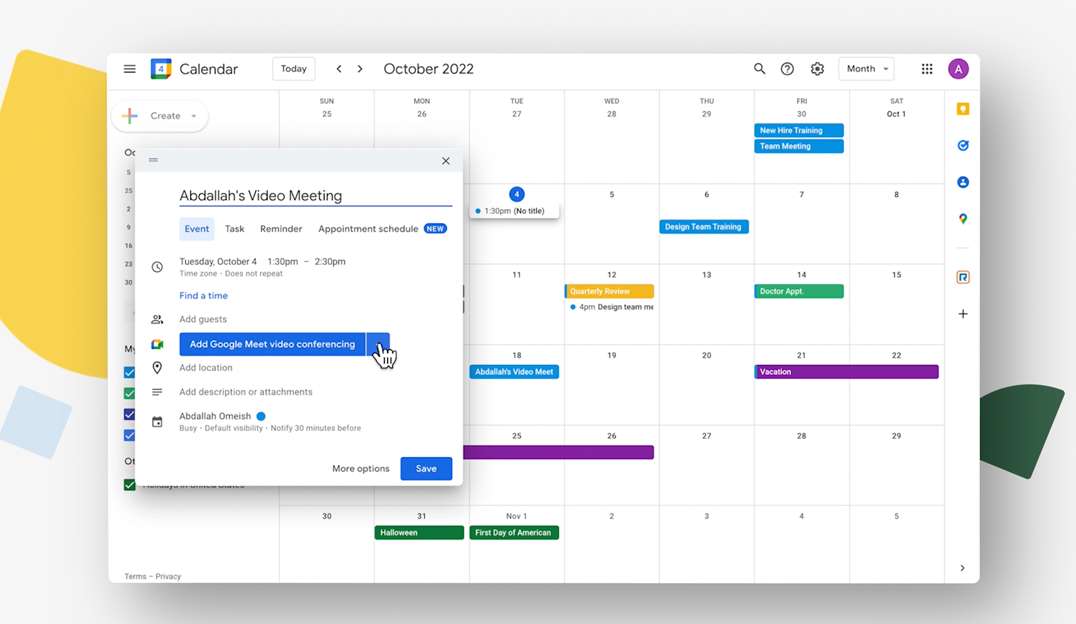Open Google Maps in side panel

tap(963, 219)
